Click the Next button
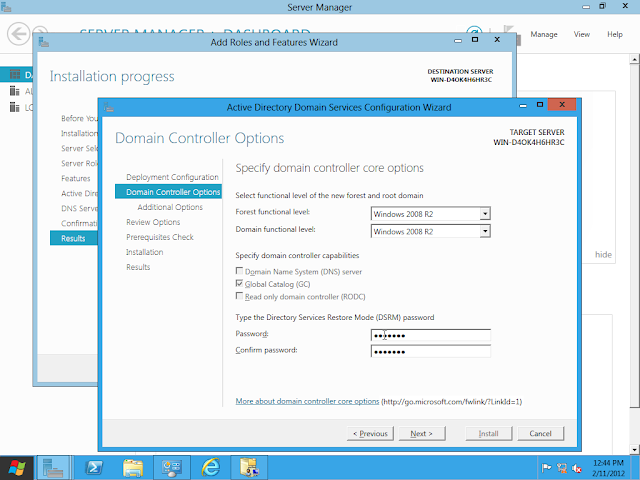640x480 pixels. tap(422, 433)
